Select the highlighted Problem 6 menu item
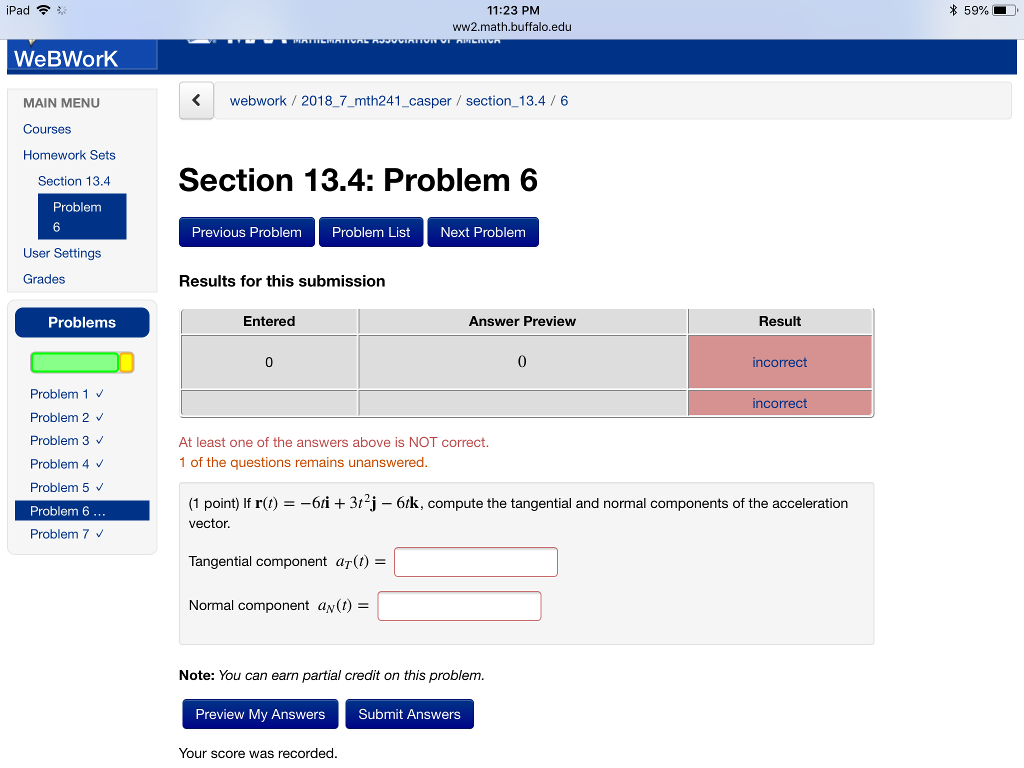Viewport: 1024px width, 768px height. pyautogui.click(x=82, y=217)
